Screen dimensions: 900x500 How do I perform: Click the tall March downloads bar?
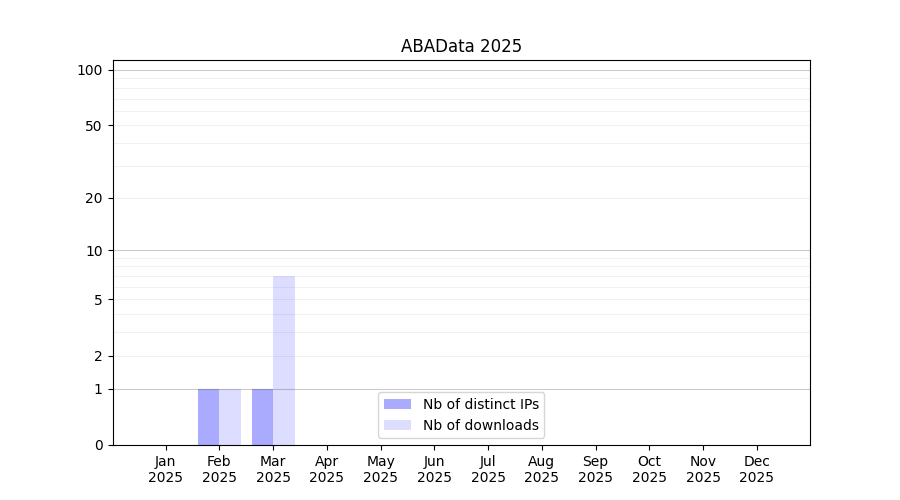284,360
